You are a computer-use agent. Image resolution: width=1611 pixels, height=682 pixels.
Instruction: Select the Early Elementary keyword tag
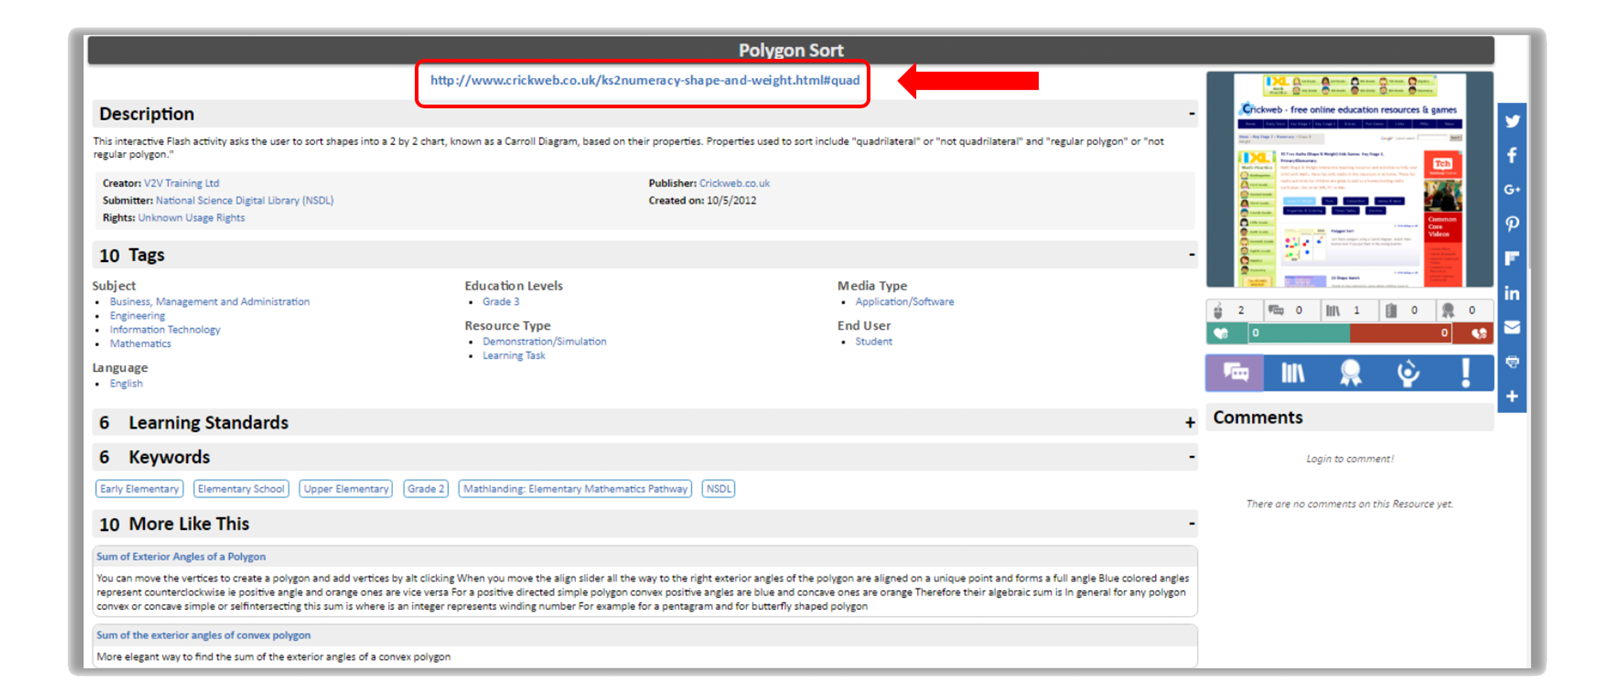(139, 489)
